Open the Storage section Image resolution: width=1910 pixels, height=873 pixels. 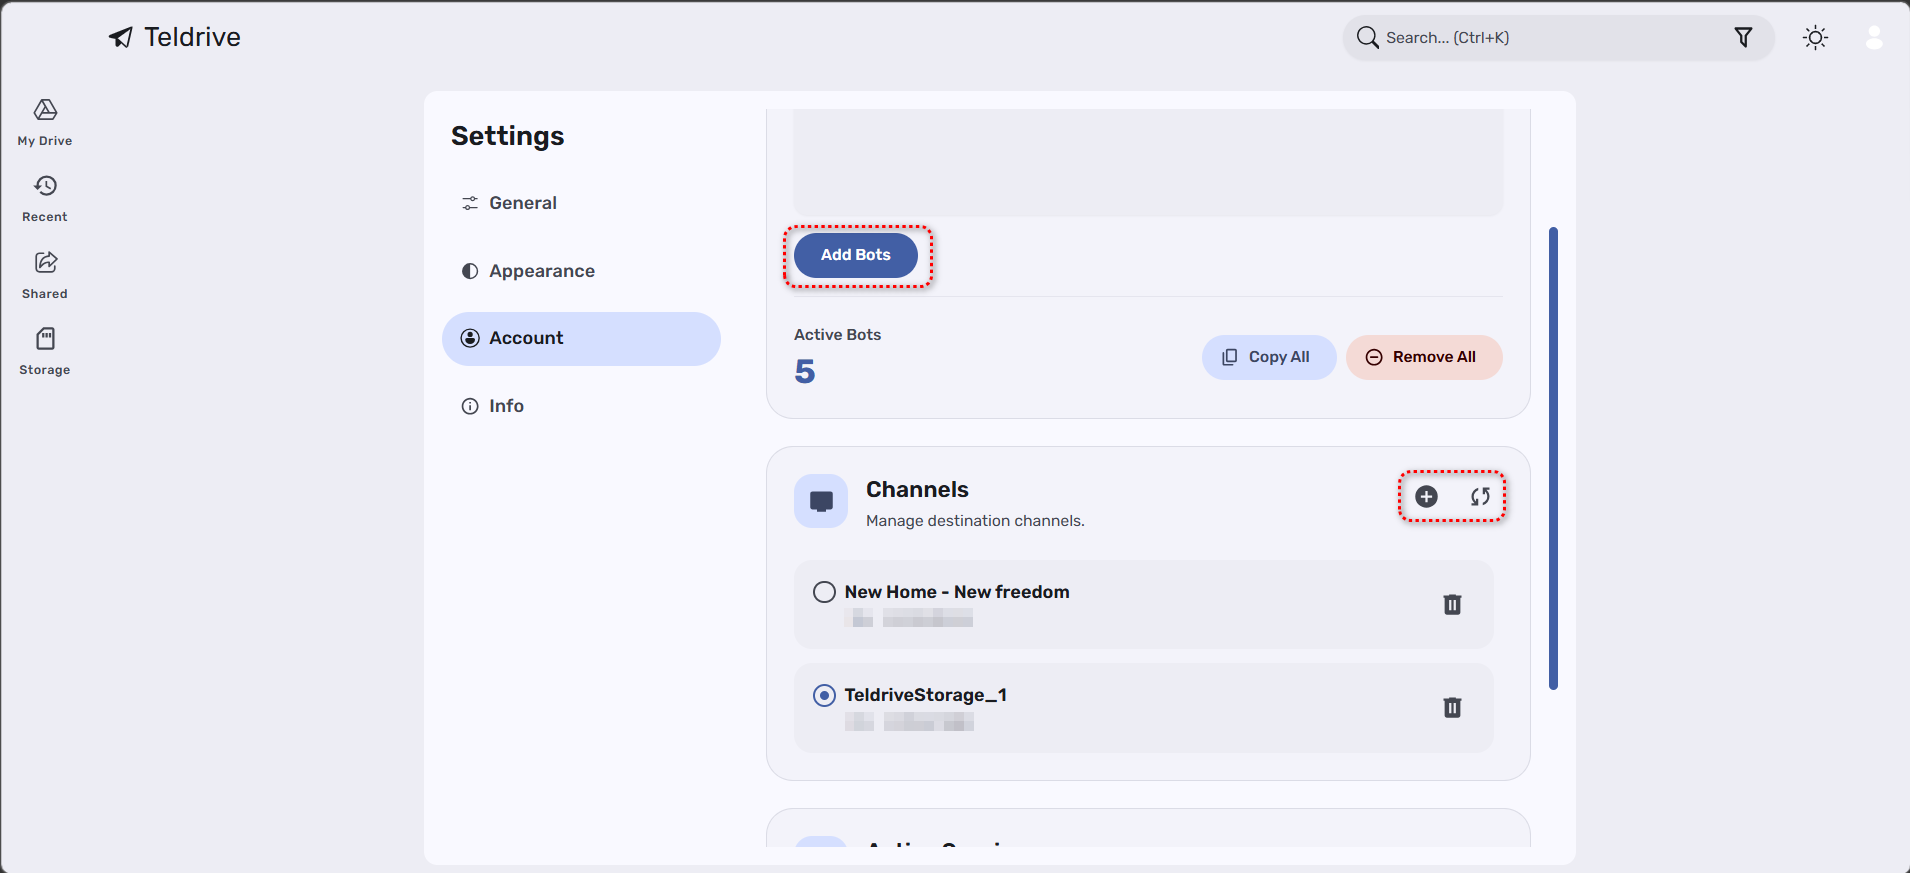45,352
